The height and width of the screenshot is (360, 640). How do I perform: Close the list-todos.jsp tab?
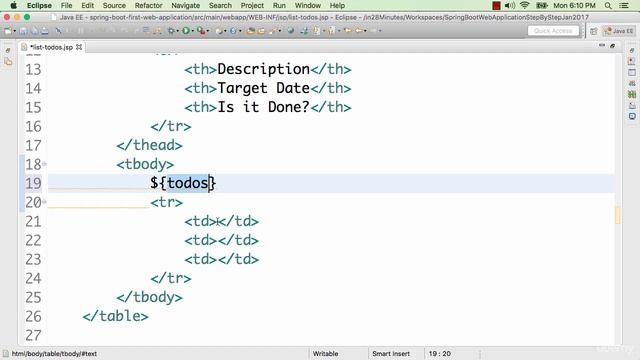coord(79,47)
